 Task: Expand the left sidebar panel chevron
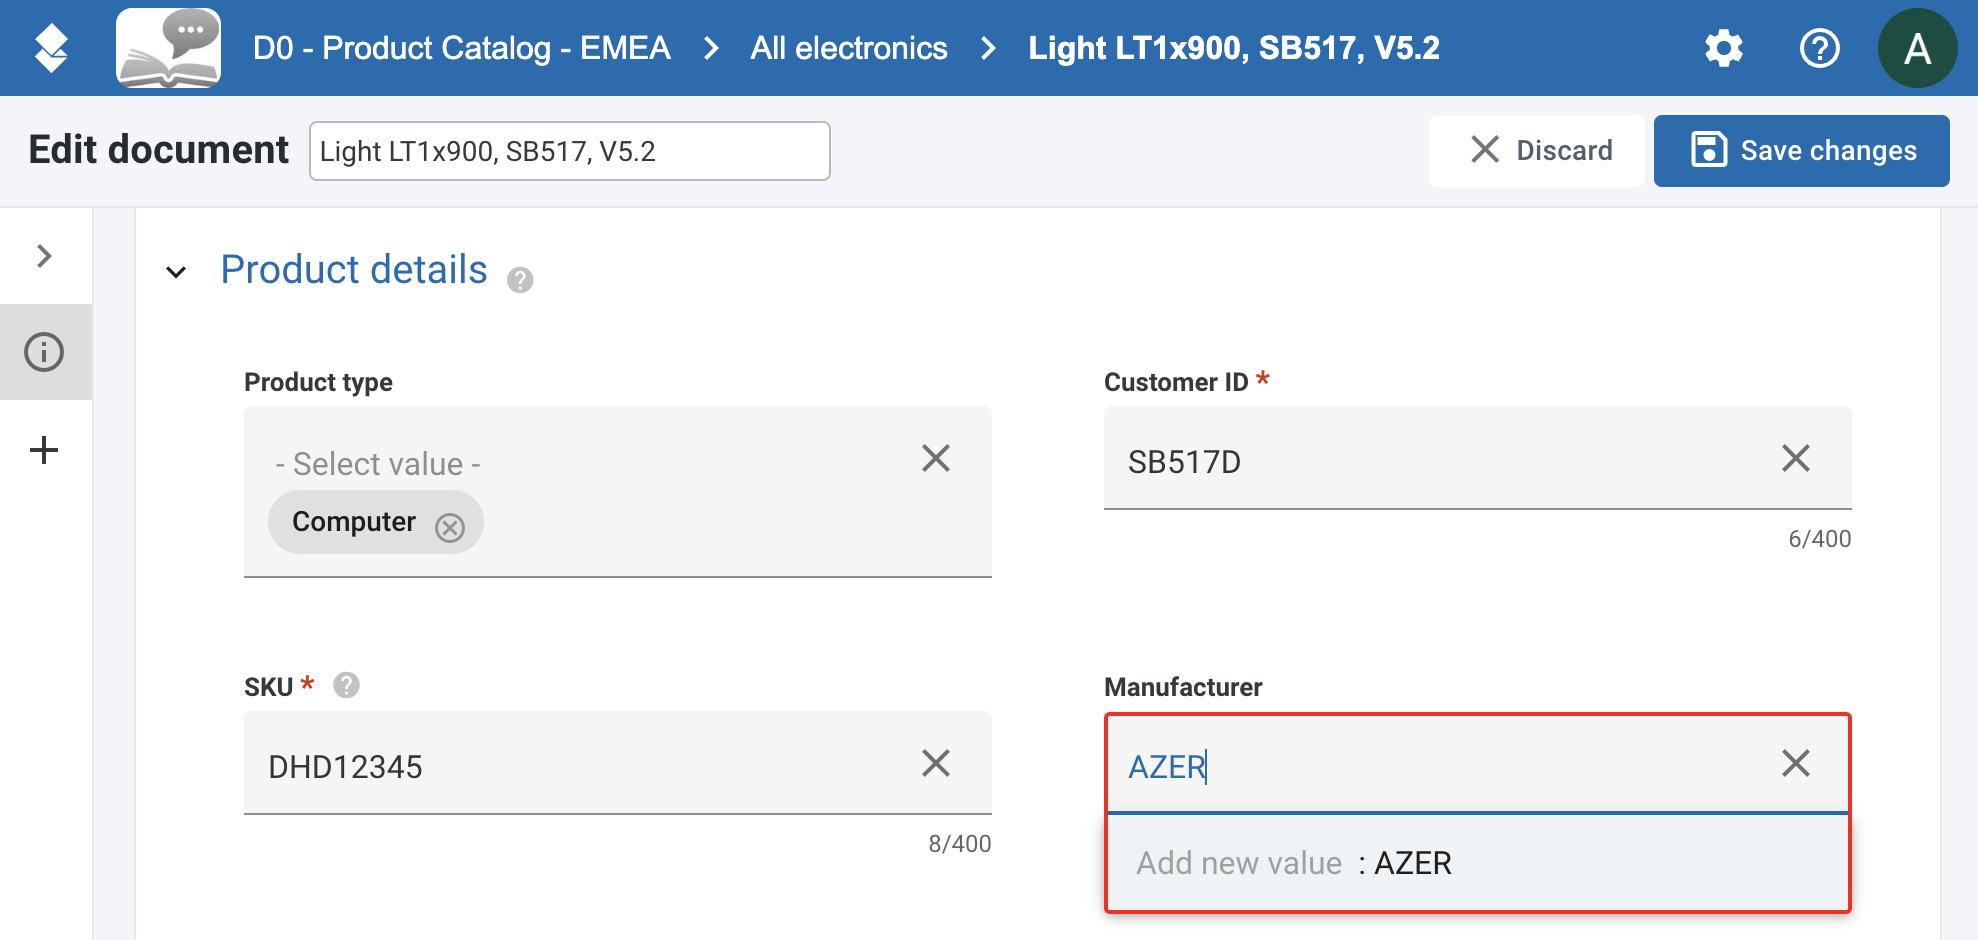click(44, 256)
